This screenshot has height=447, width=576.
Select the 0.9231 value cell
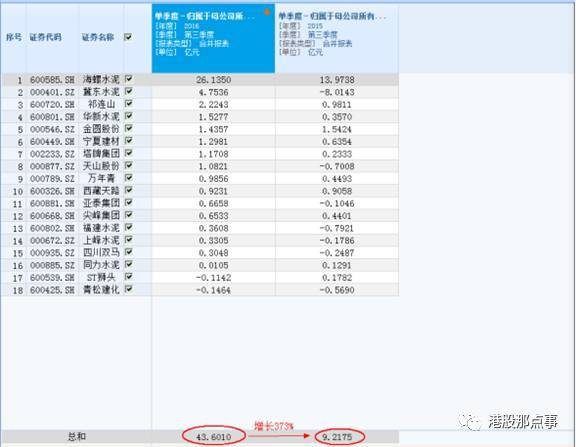[x=213, y=191]
